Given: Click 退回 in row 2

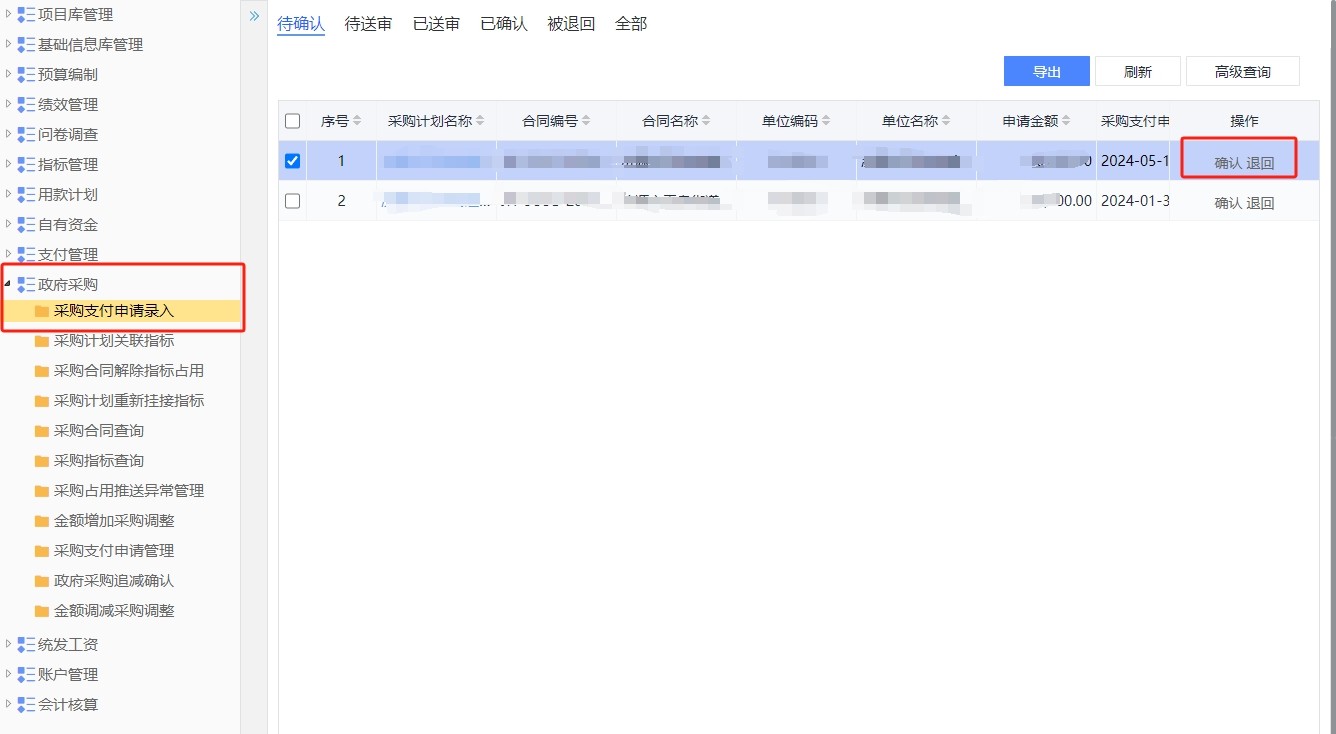Looking at the screenshot, I should point(1261,203).
